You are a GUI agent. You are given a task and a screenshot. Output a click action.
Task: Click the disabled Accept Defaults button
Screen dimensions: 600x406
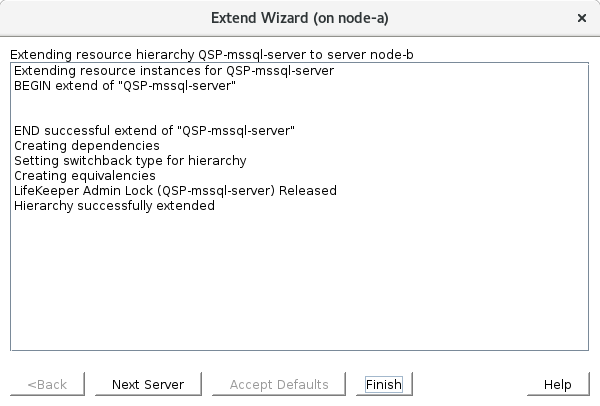278,384
